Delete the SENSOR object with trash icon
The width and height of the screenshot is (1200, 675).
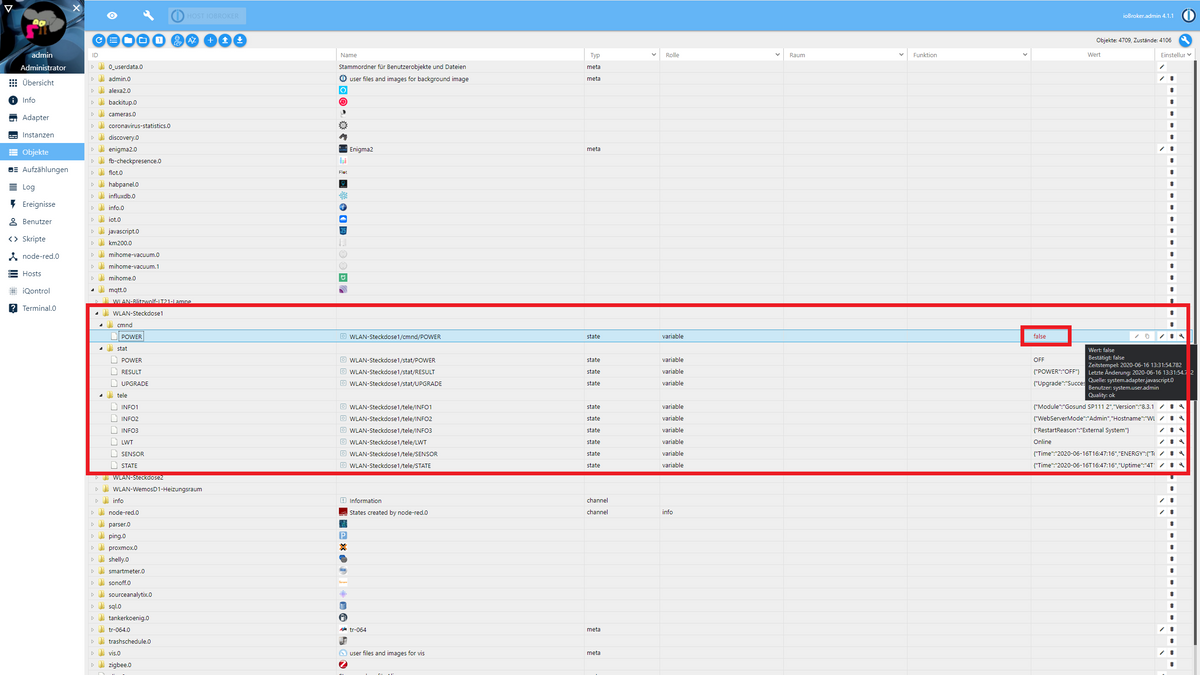click(x=1172, y=454)
